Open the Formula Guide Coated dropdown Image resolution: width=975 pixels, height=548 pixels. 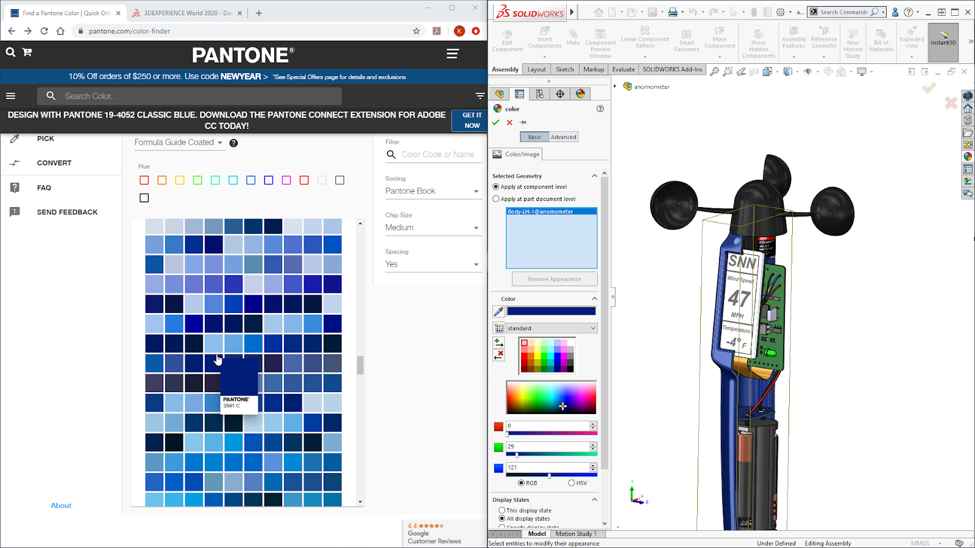point(179,143)
